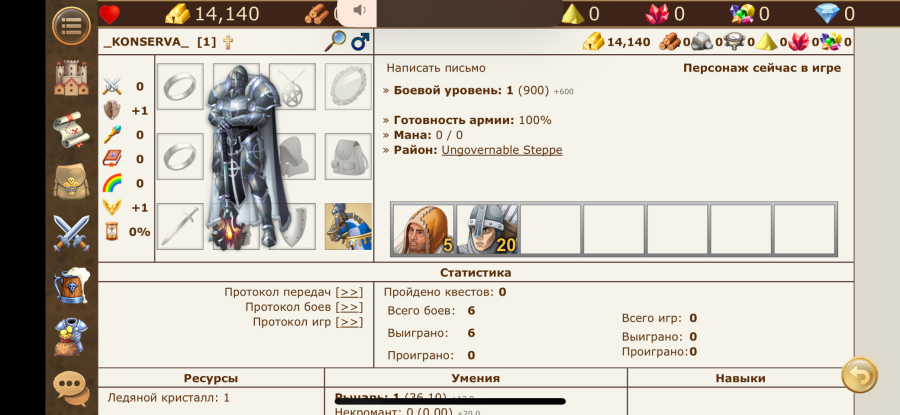The height and width of the screenshot is (415, 900).
Task: Click Написать письмо link
Action: coord(436,68)
